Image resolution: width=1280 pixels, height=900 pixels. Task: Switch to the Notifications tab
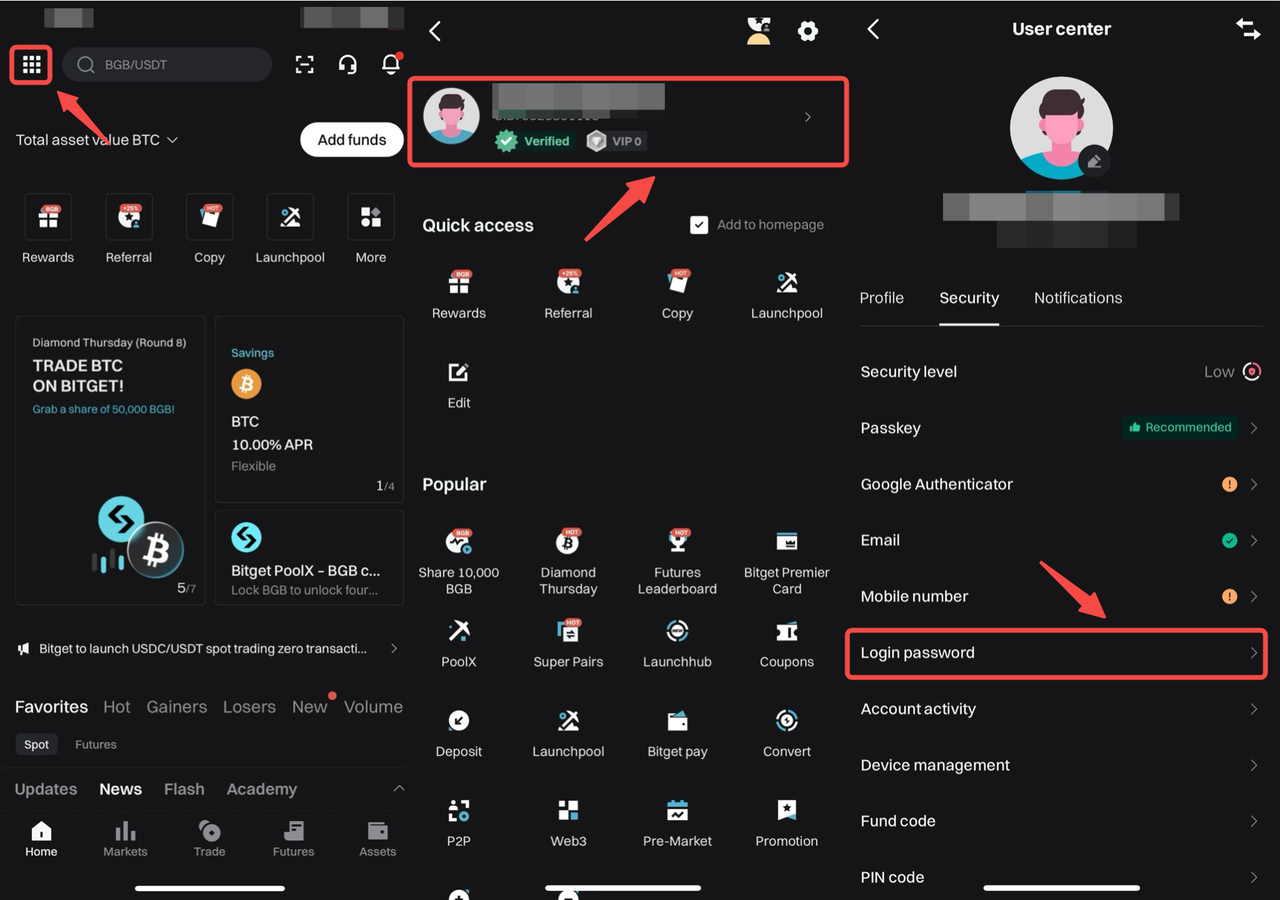pos(1078,298)
